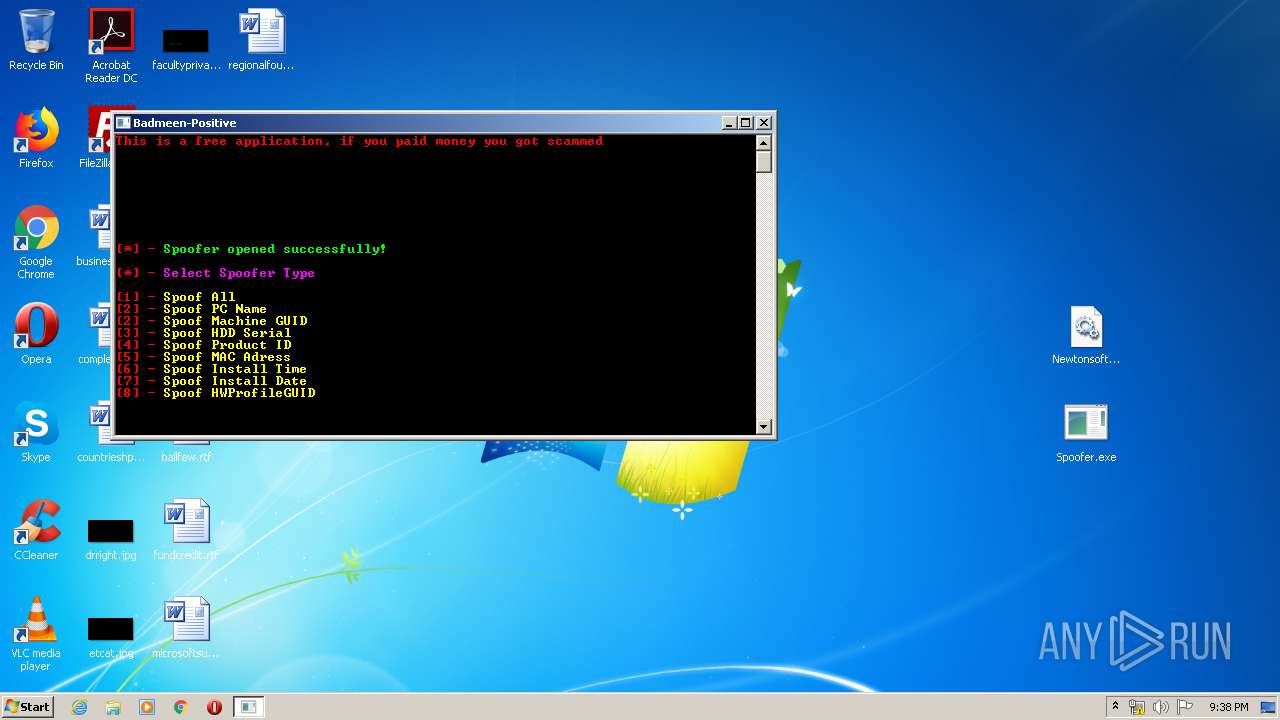The width and height of the screenshot is (1280, 720).
Task: Click the 'Spoof PC Name' line
Action: (192, 309)
